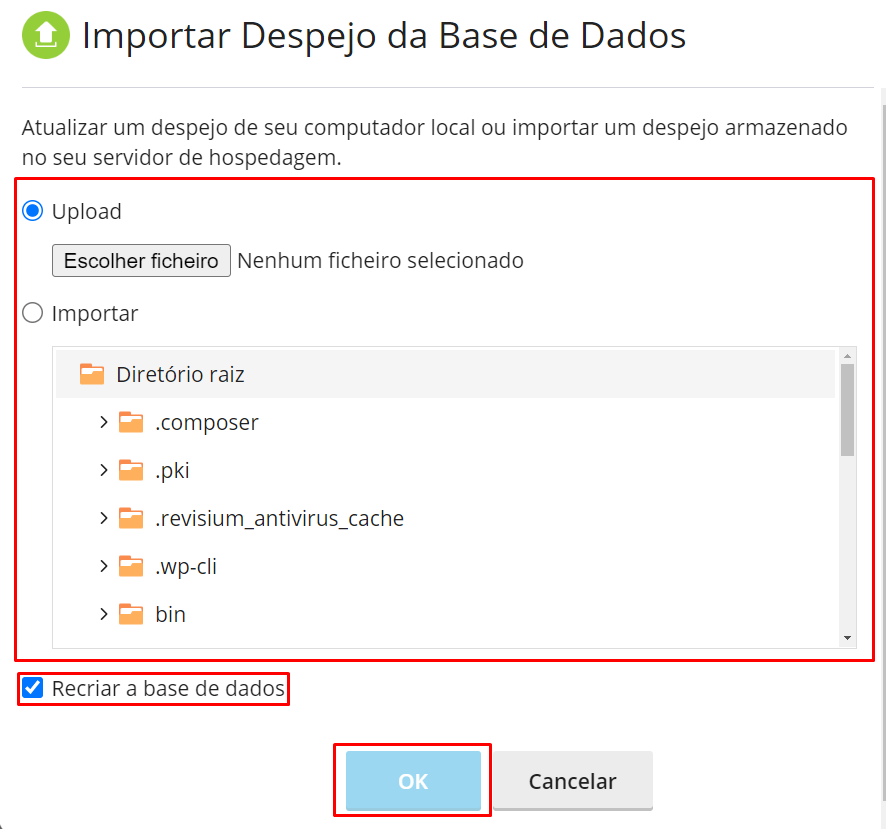Select the Diretório raiz tree item

point(180,375)
